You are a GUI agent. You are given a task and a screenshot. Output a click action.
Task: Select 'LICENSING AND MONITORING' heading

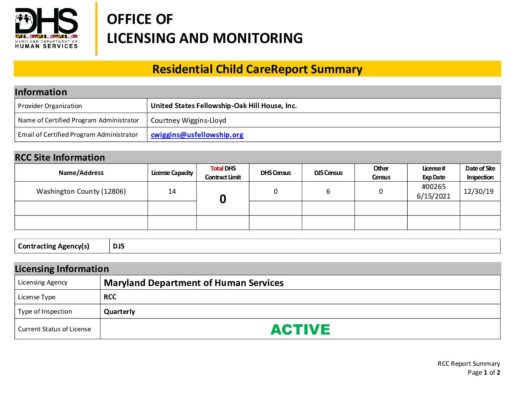205,38
